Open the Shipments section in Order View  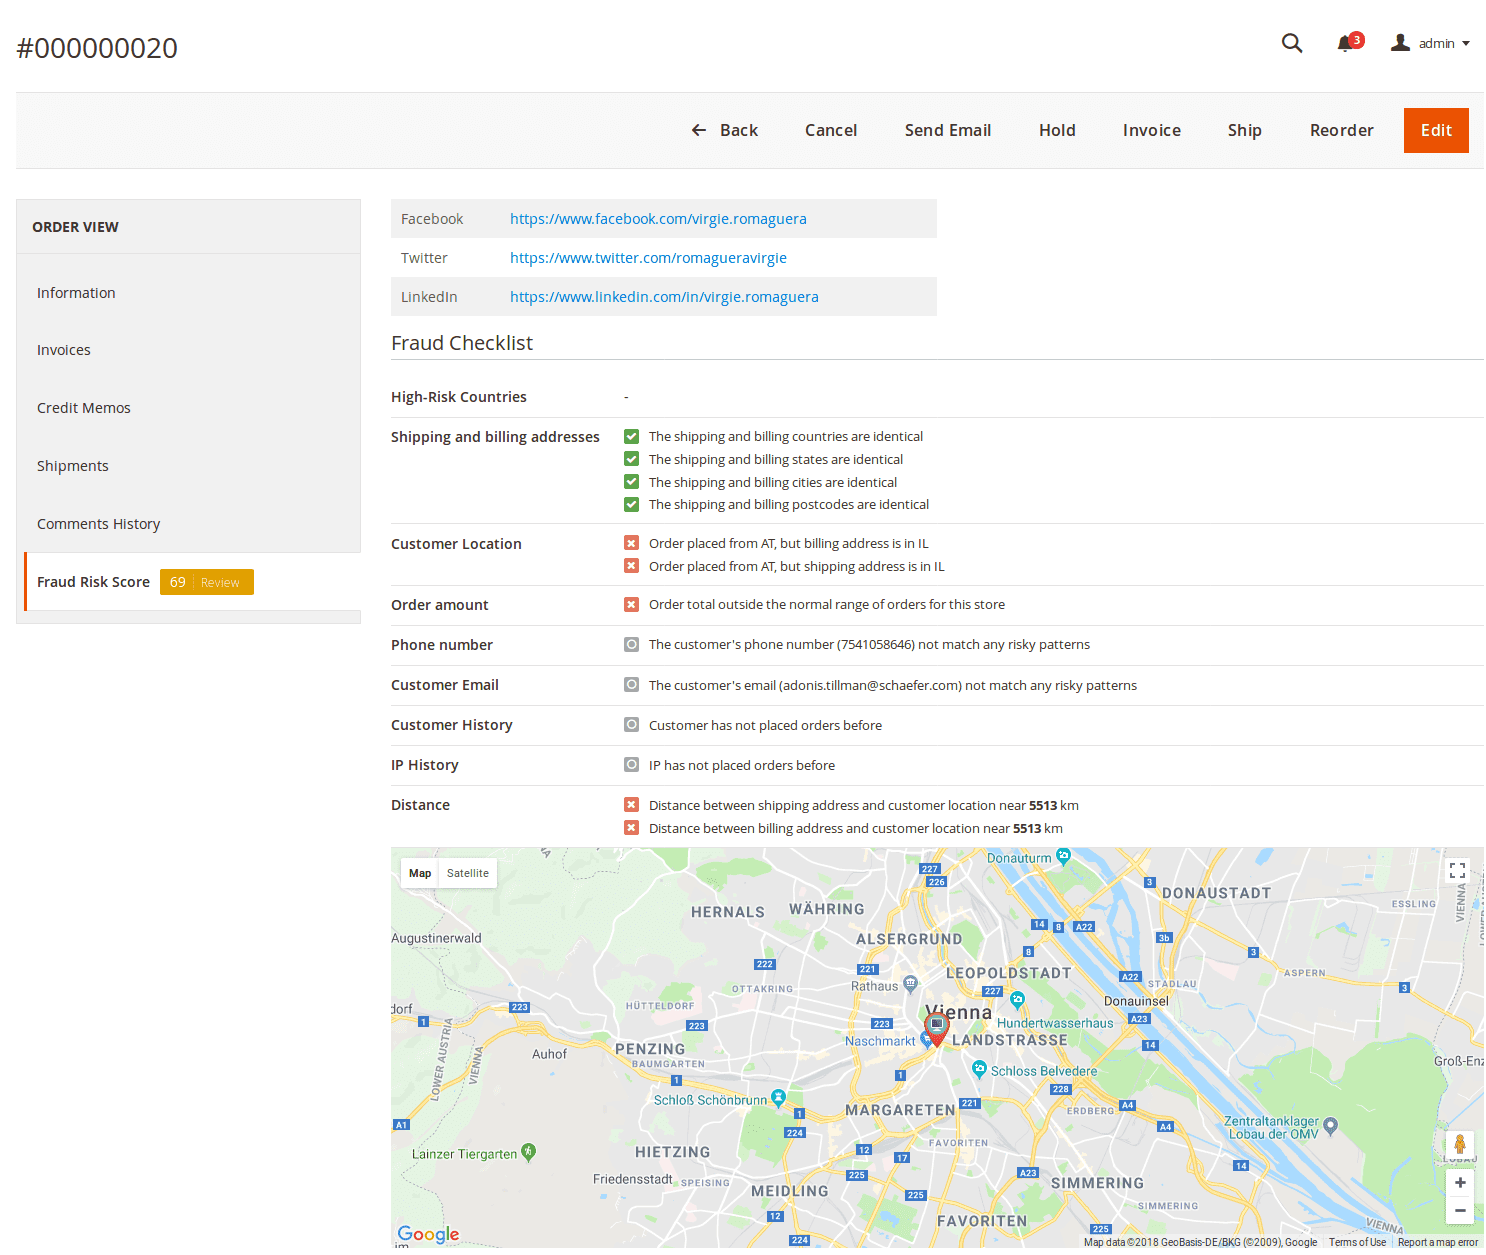point(72,466)
